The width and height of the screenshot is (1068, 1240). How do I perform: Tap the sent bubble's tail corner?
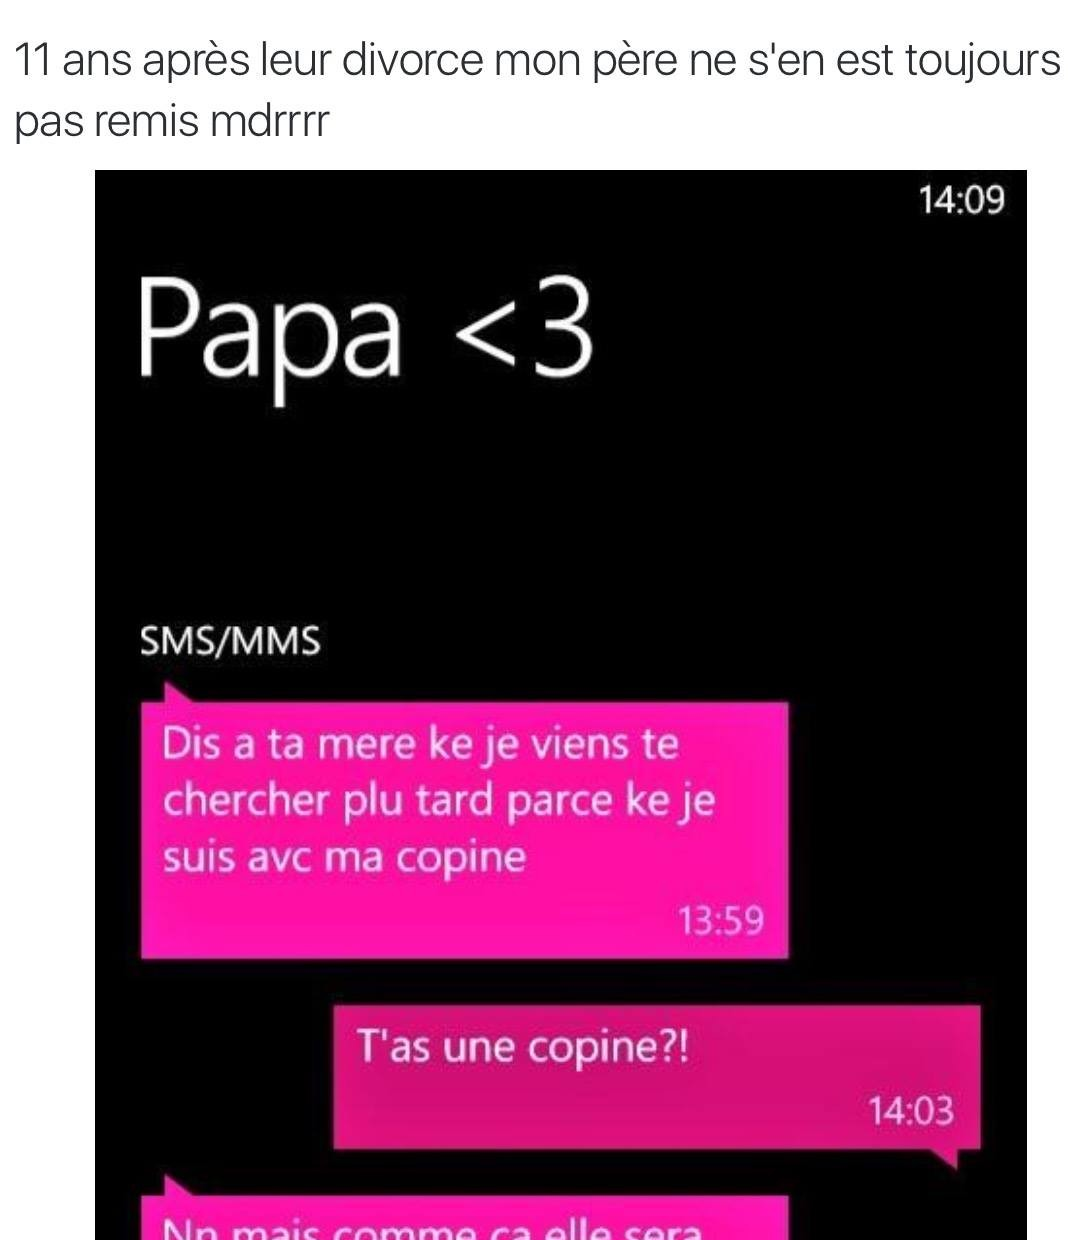(x=945, y=1157)
